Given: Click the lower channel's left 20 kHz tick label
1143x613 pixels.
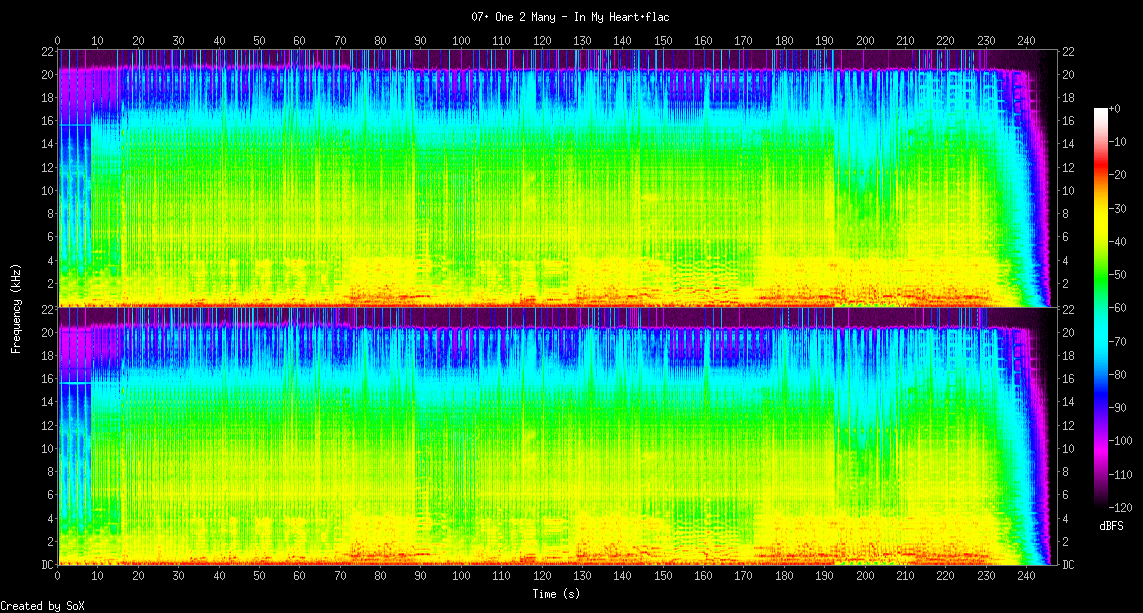Looking at the screenshot, I should click(x=46, y=333).
